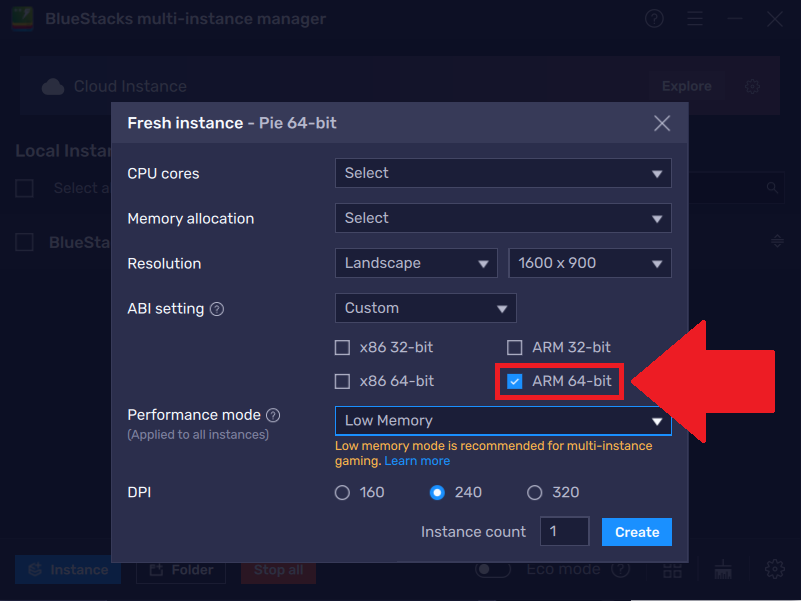
Task: Click the sort icon beside instance list
Action: [777, 241]
